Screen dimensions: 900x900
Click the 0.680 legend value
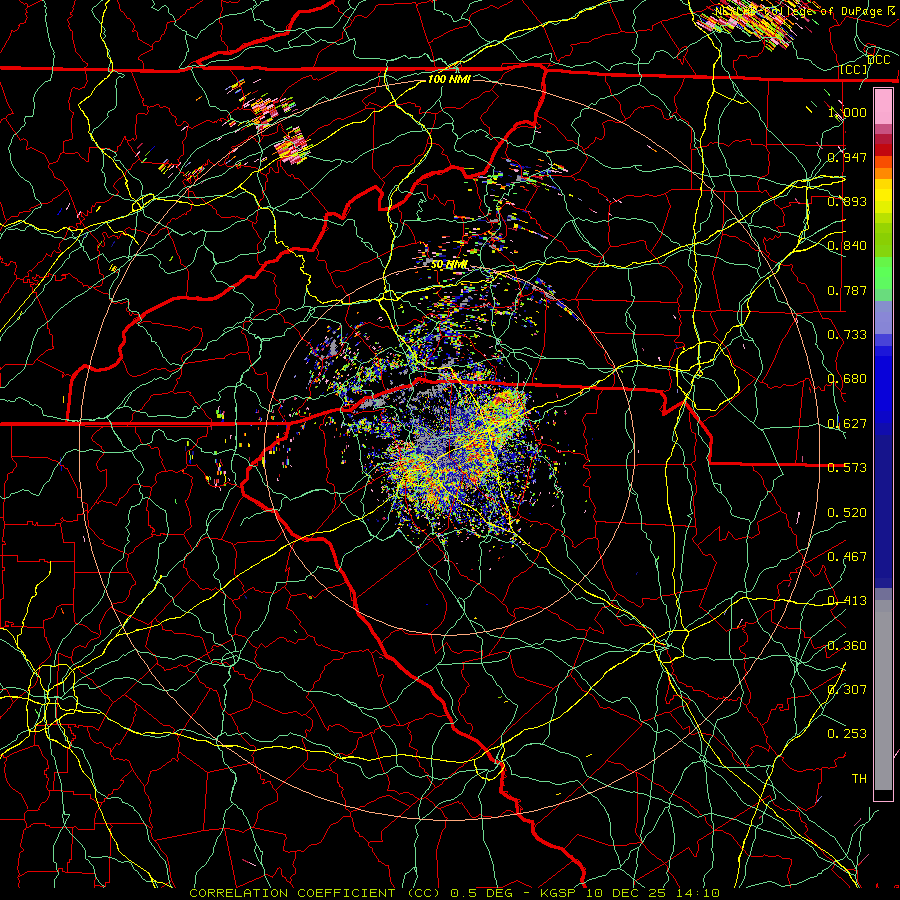tap(847, 379)
